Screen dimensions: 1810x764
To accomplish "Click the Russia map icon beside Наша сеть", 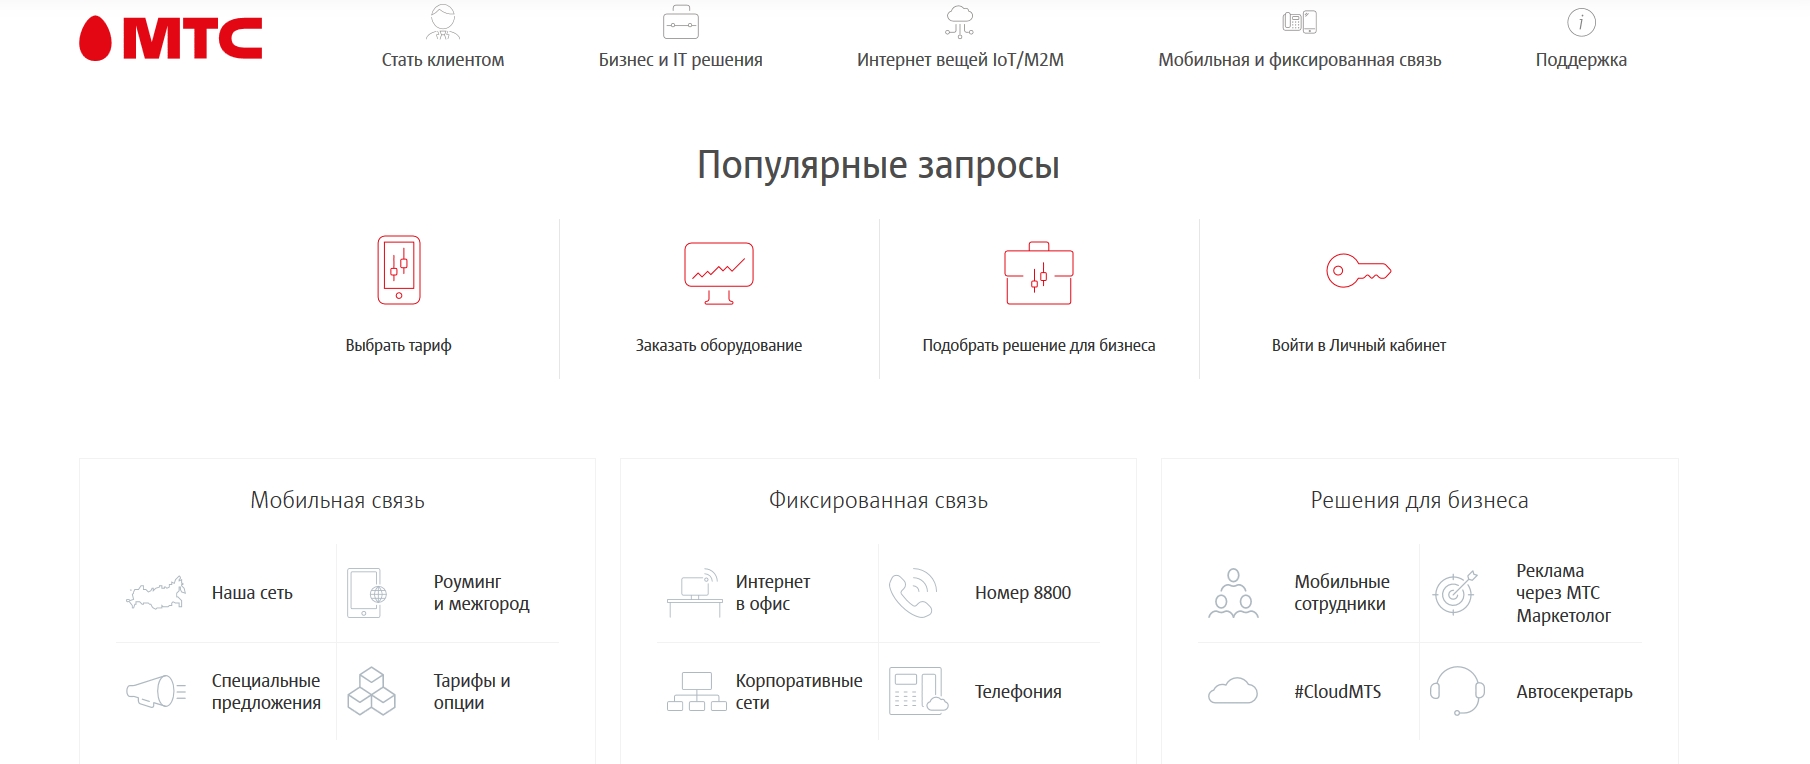I will [156, 593].
